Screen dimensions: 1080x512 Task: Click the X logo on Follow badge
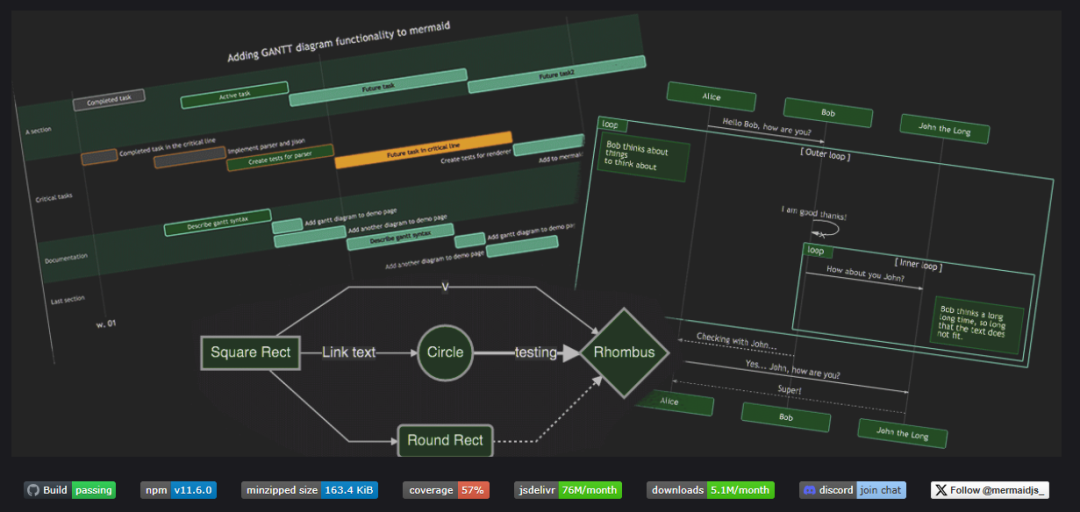point(941,491)
